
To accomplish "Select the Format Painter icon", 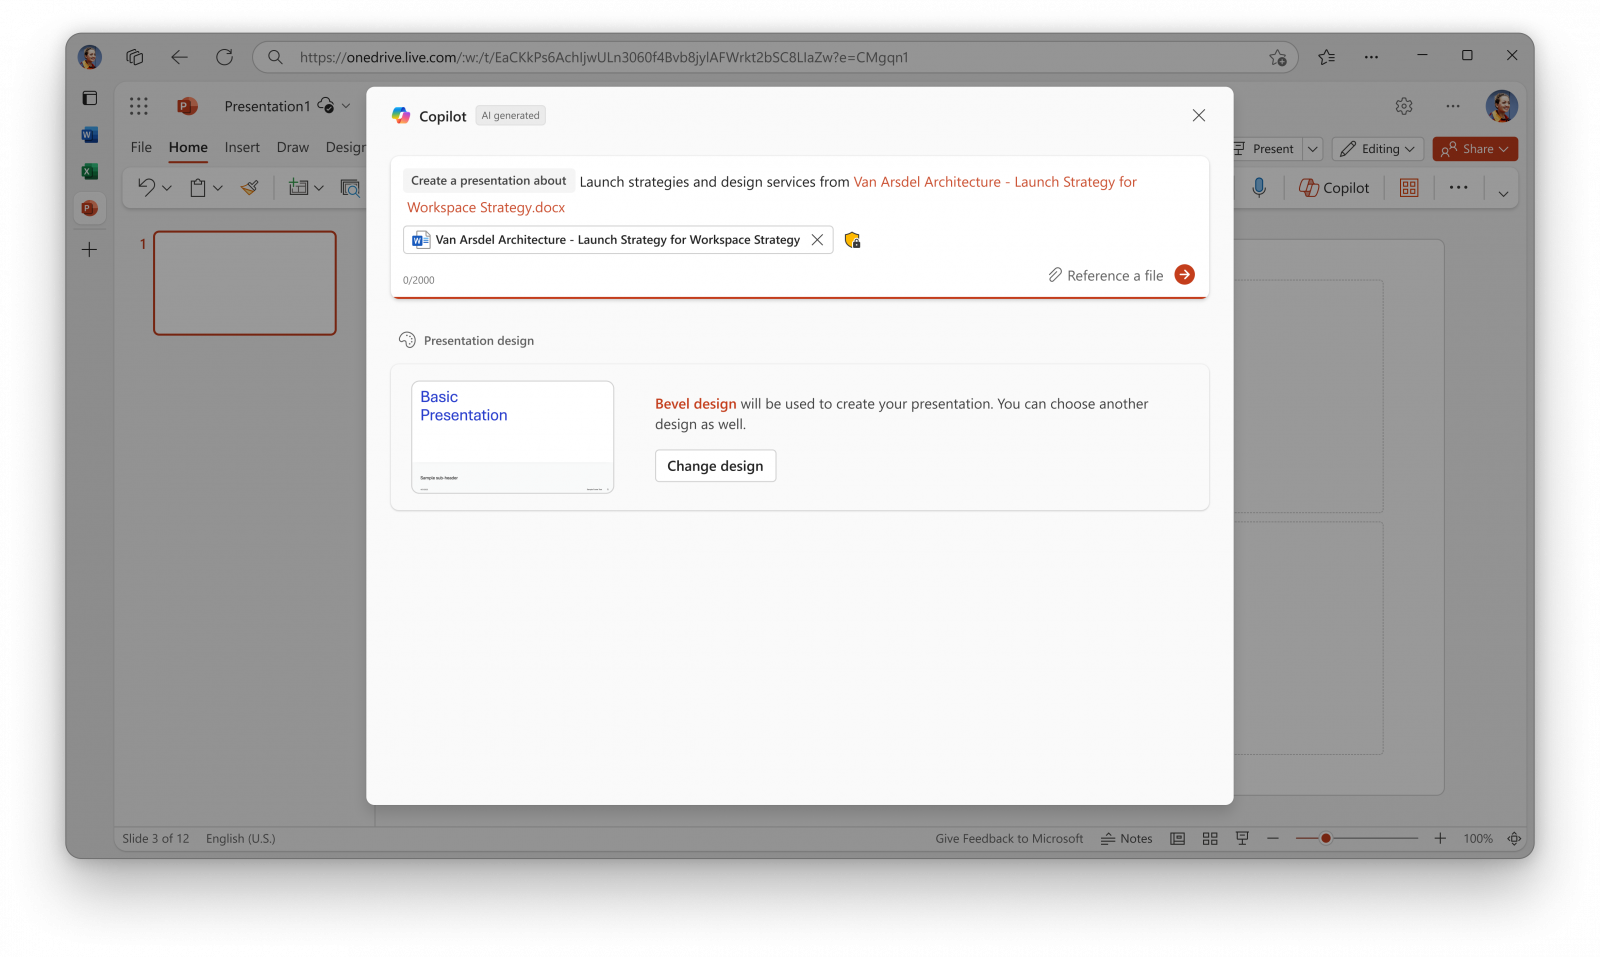I will click(x=250, y=187).
